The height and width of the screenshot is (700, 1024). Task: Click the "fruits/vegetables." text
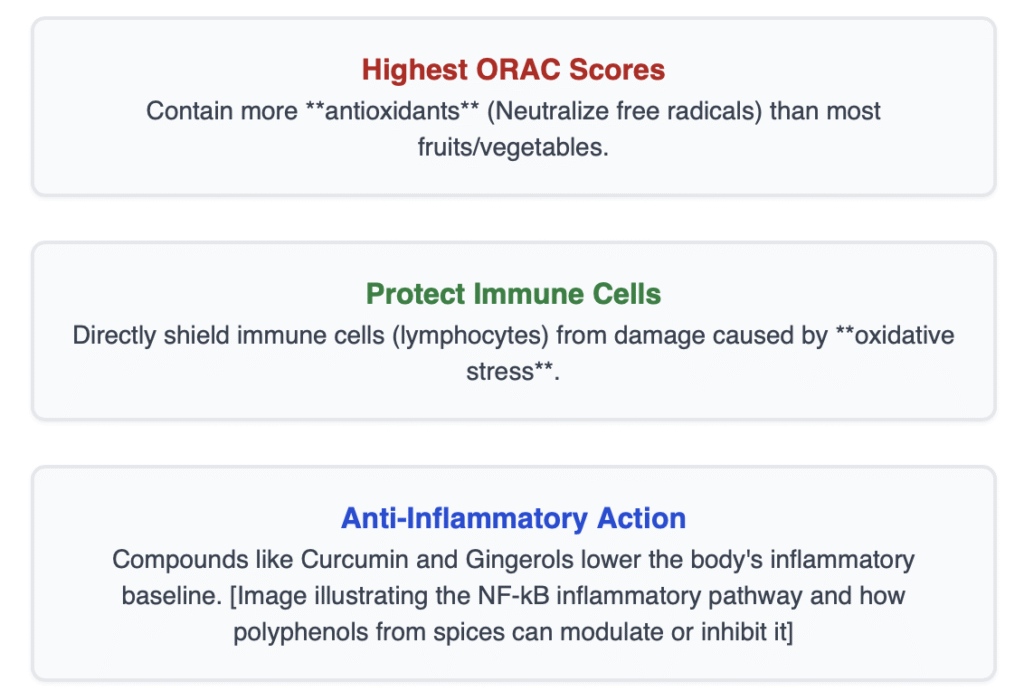513,147
